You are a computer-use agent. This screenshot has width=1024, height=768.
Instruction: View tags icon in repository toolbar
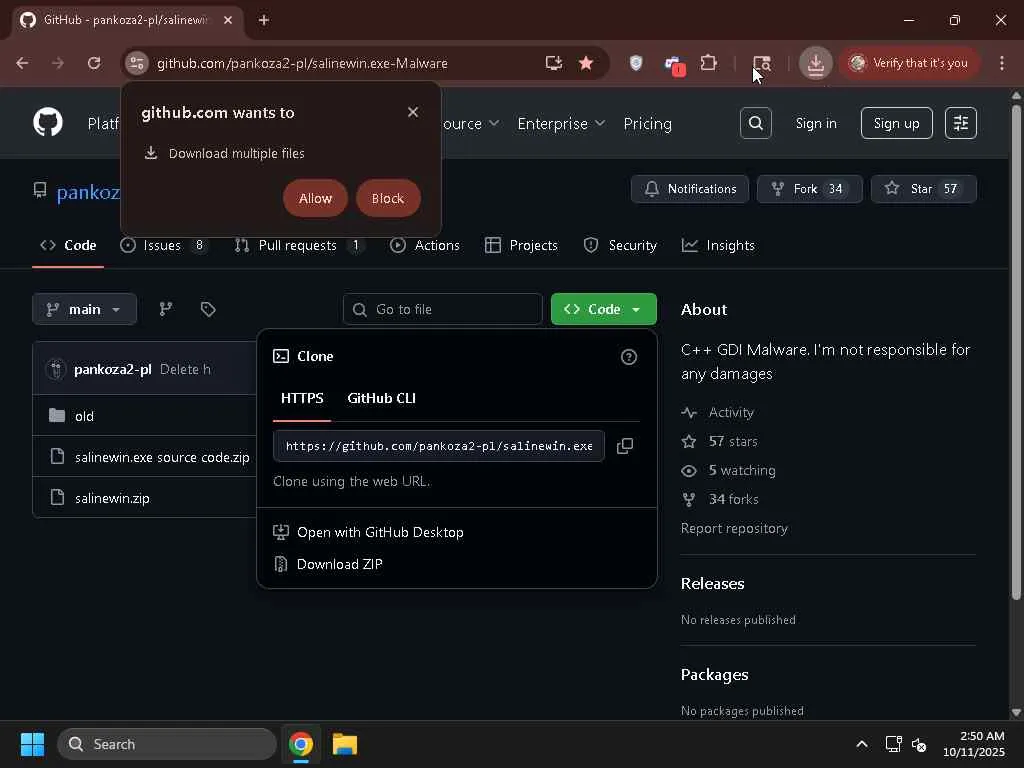pyautogui.click(x=208, y=309)
